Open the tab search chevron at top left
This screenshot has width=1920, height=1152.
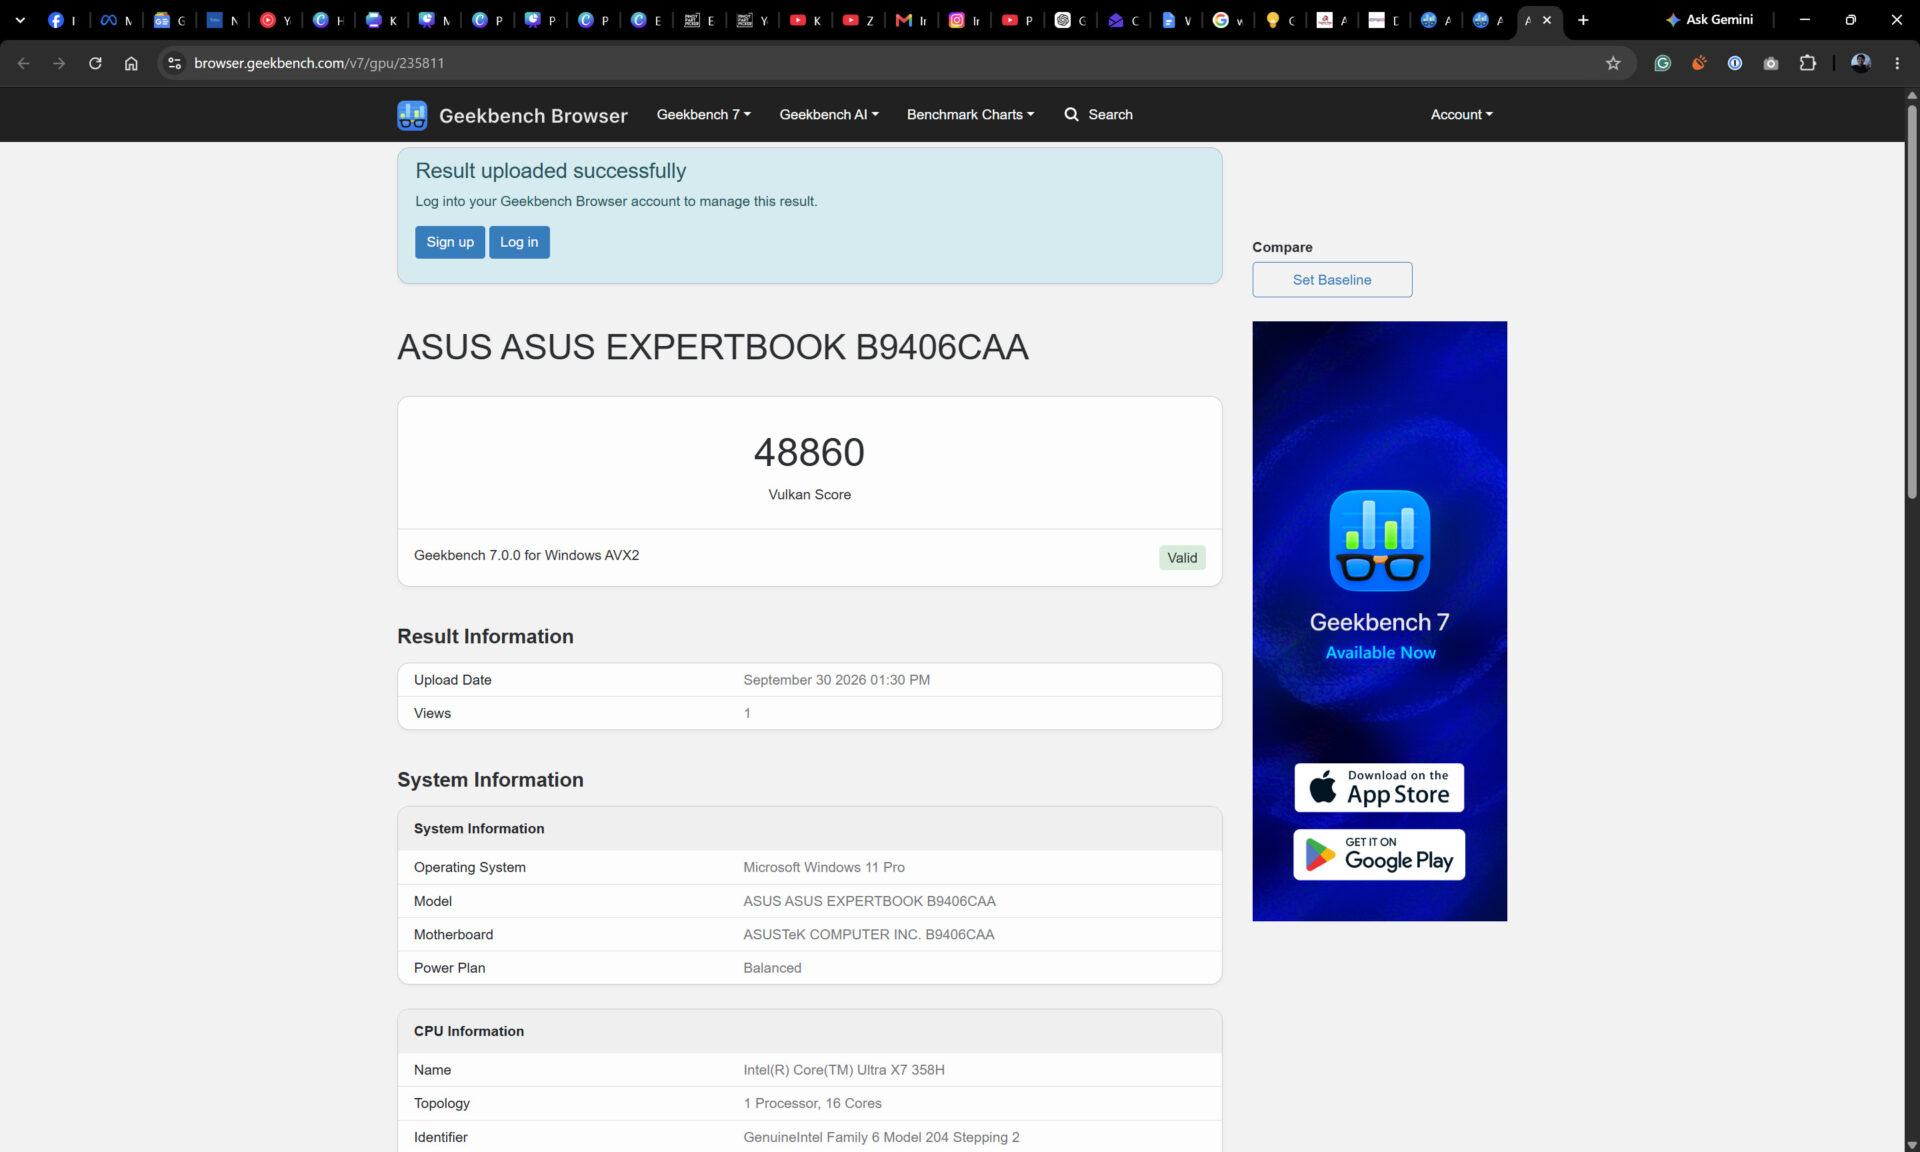point(20,20)
